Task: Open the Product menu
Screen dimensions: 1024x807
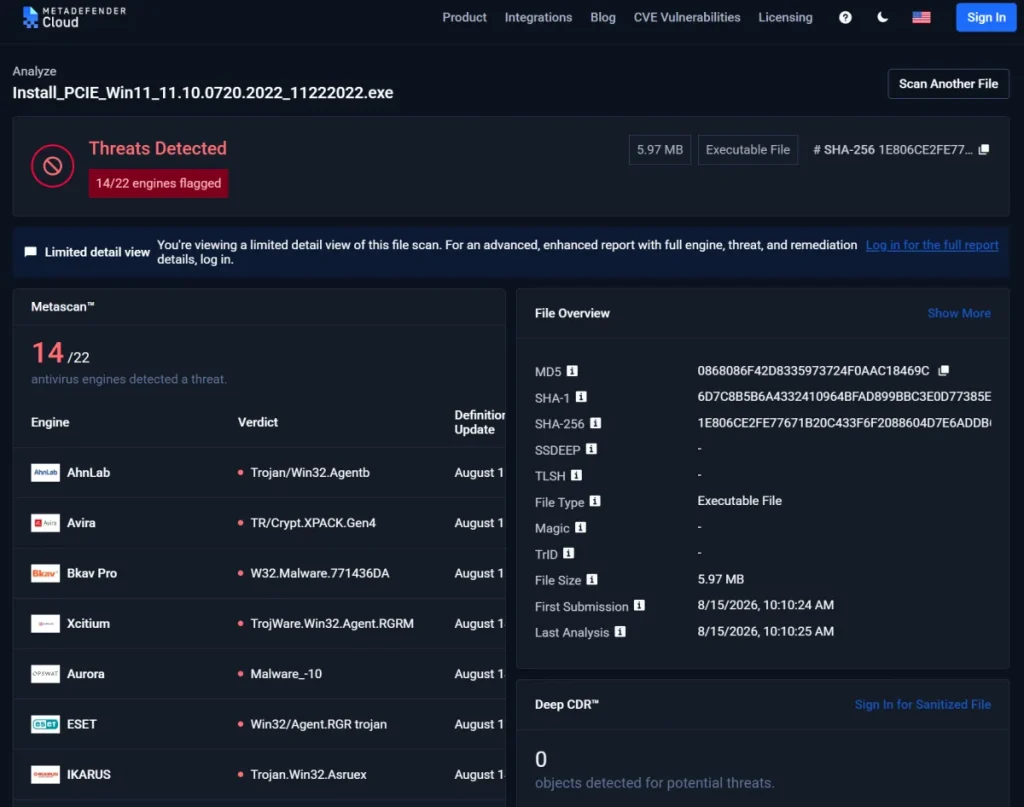Action: point(464,18)
